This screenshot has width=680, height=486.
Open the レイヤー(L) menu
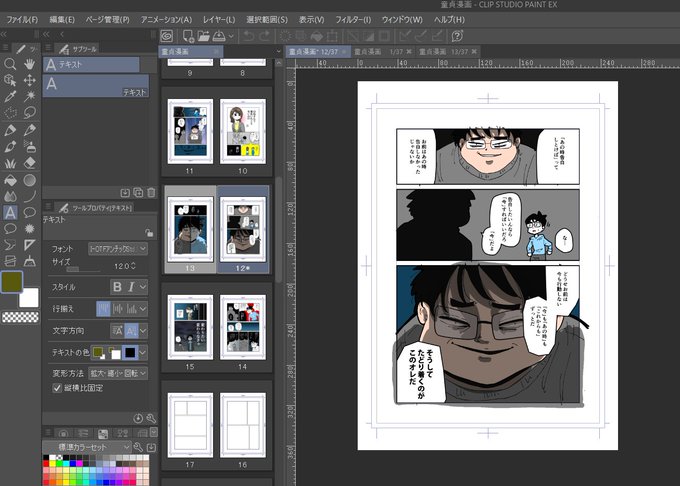point(219,20)
